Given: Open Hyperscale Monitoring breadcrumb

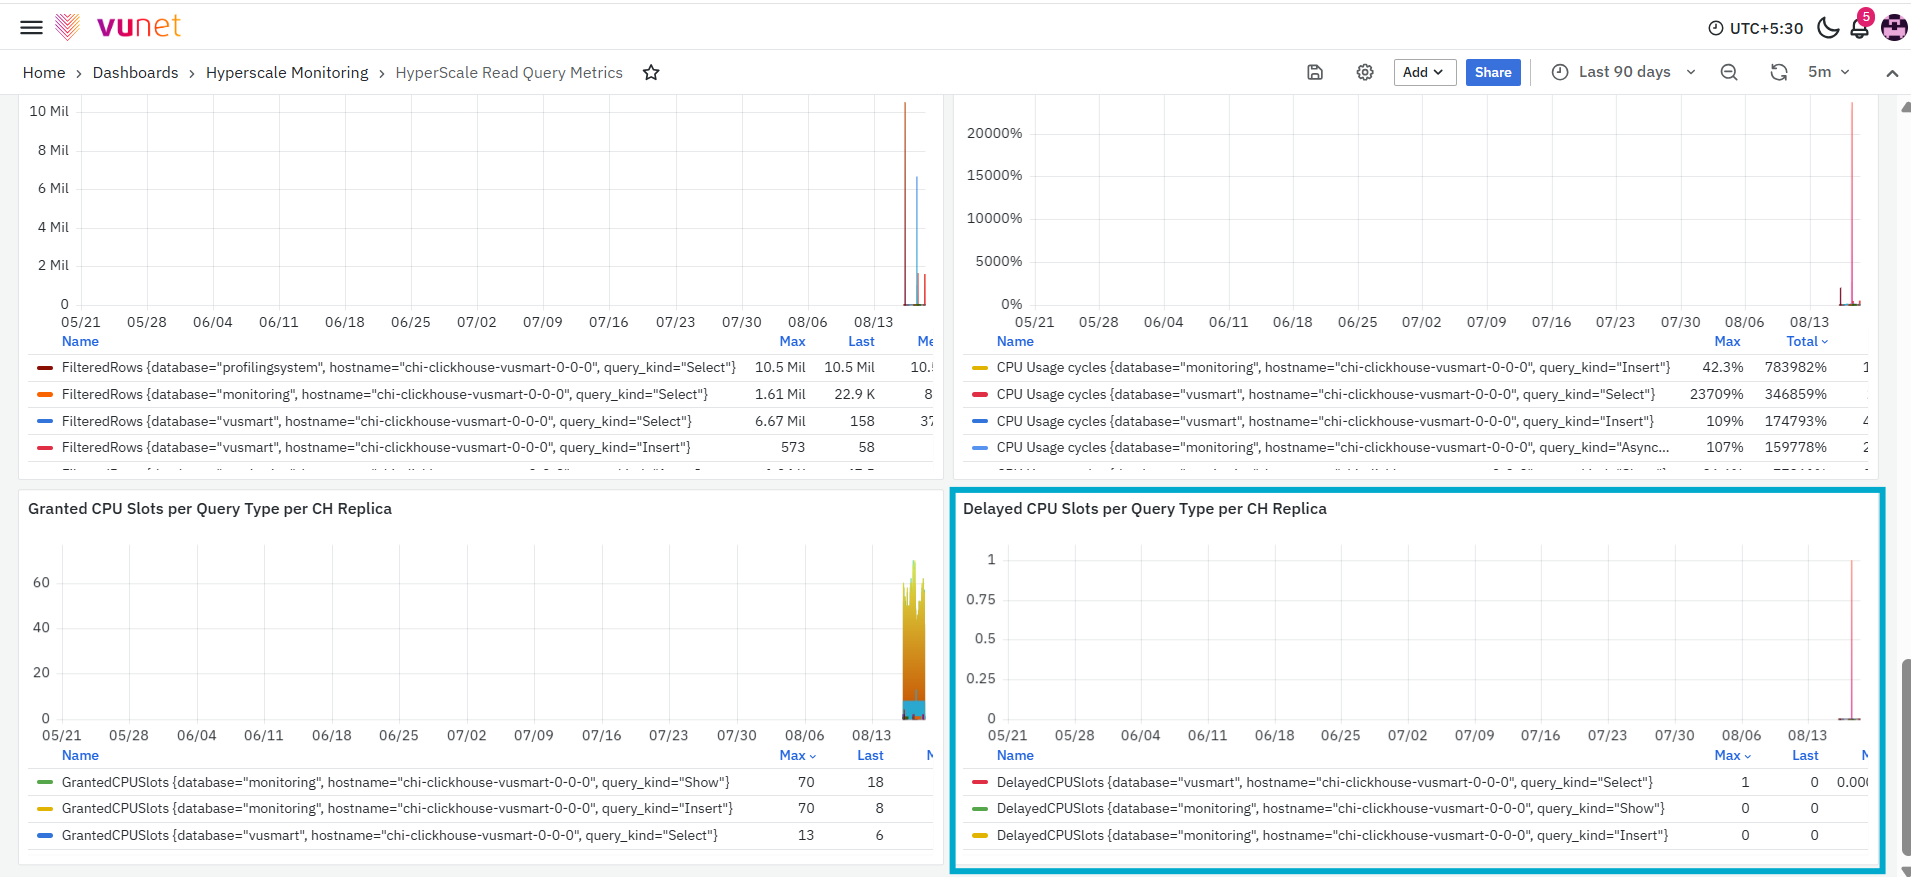Looking at the screenshot, I should click(287, 72).
